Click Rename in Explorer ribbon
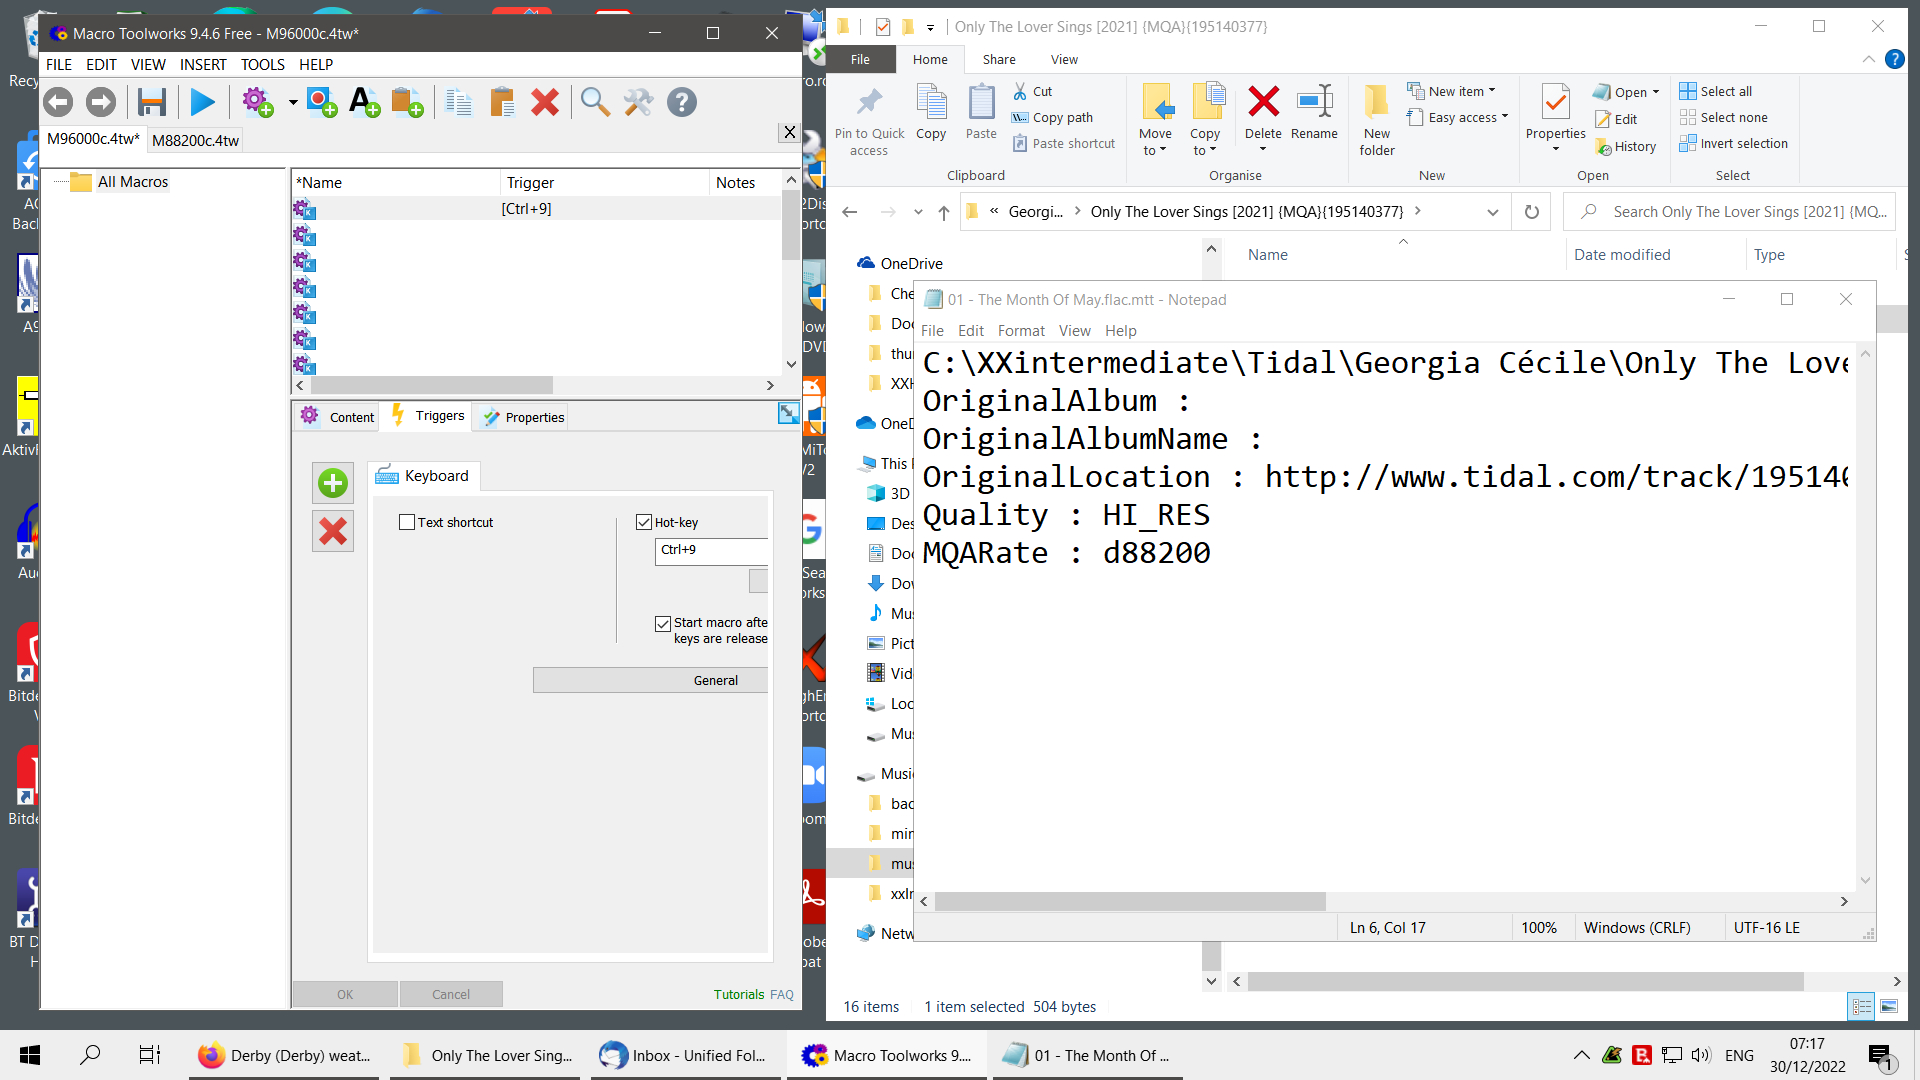 pyautogui.click(x=1314, y=112)
